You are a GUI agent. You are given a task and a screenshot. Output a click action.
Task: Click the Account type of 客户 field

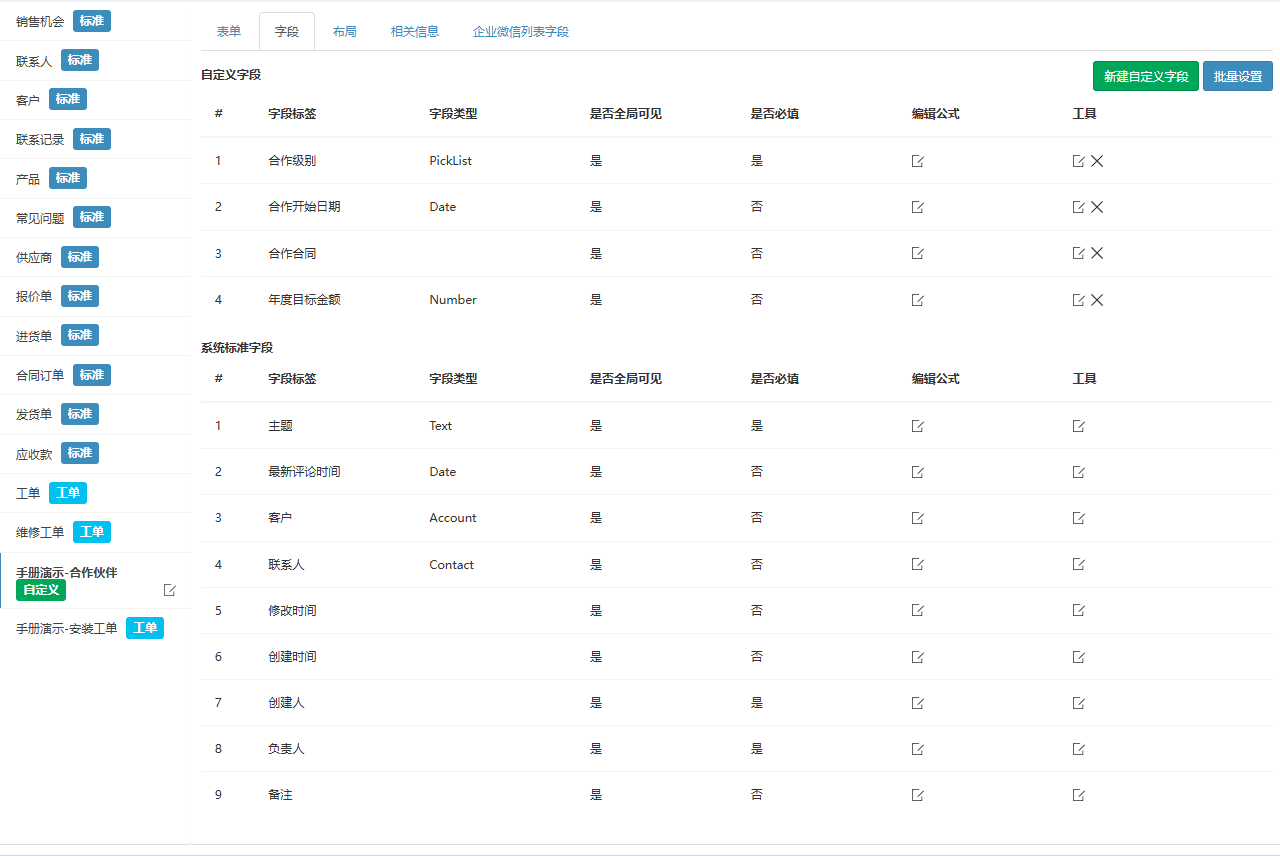pyautogui.click(x=453, y=518)
